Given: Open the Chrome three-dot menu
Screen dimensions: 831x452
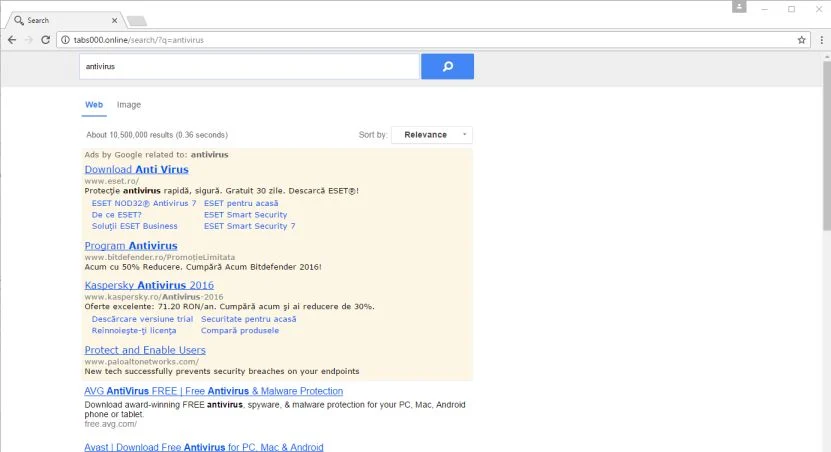Looking at the screenshot, I should pyautogui.click(x=821, y=40).
